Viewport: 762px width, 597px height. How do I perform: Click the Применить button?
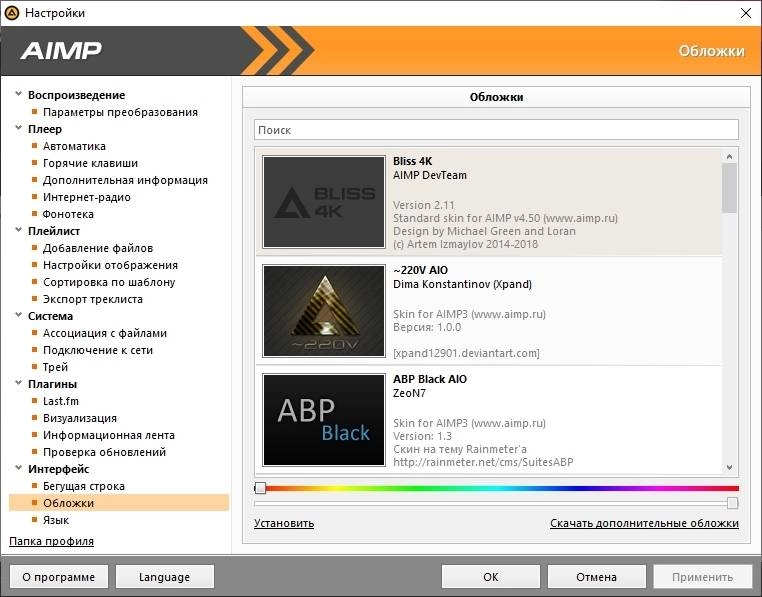click(x=703, y=577)
